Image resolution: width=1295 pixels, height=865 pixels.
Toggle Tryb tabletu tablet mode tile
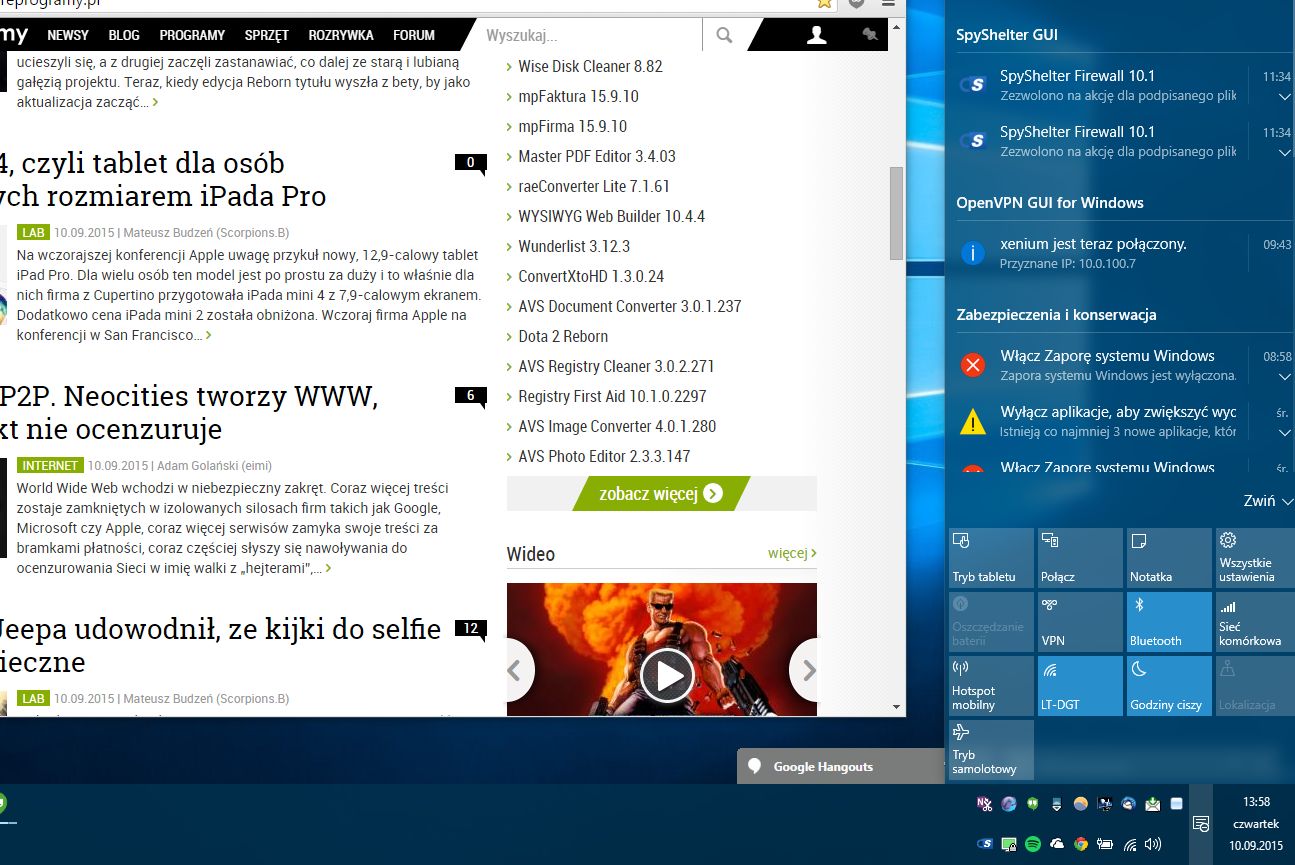point(991,558)
